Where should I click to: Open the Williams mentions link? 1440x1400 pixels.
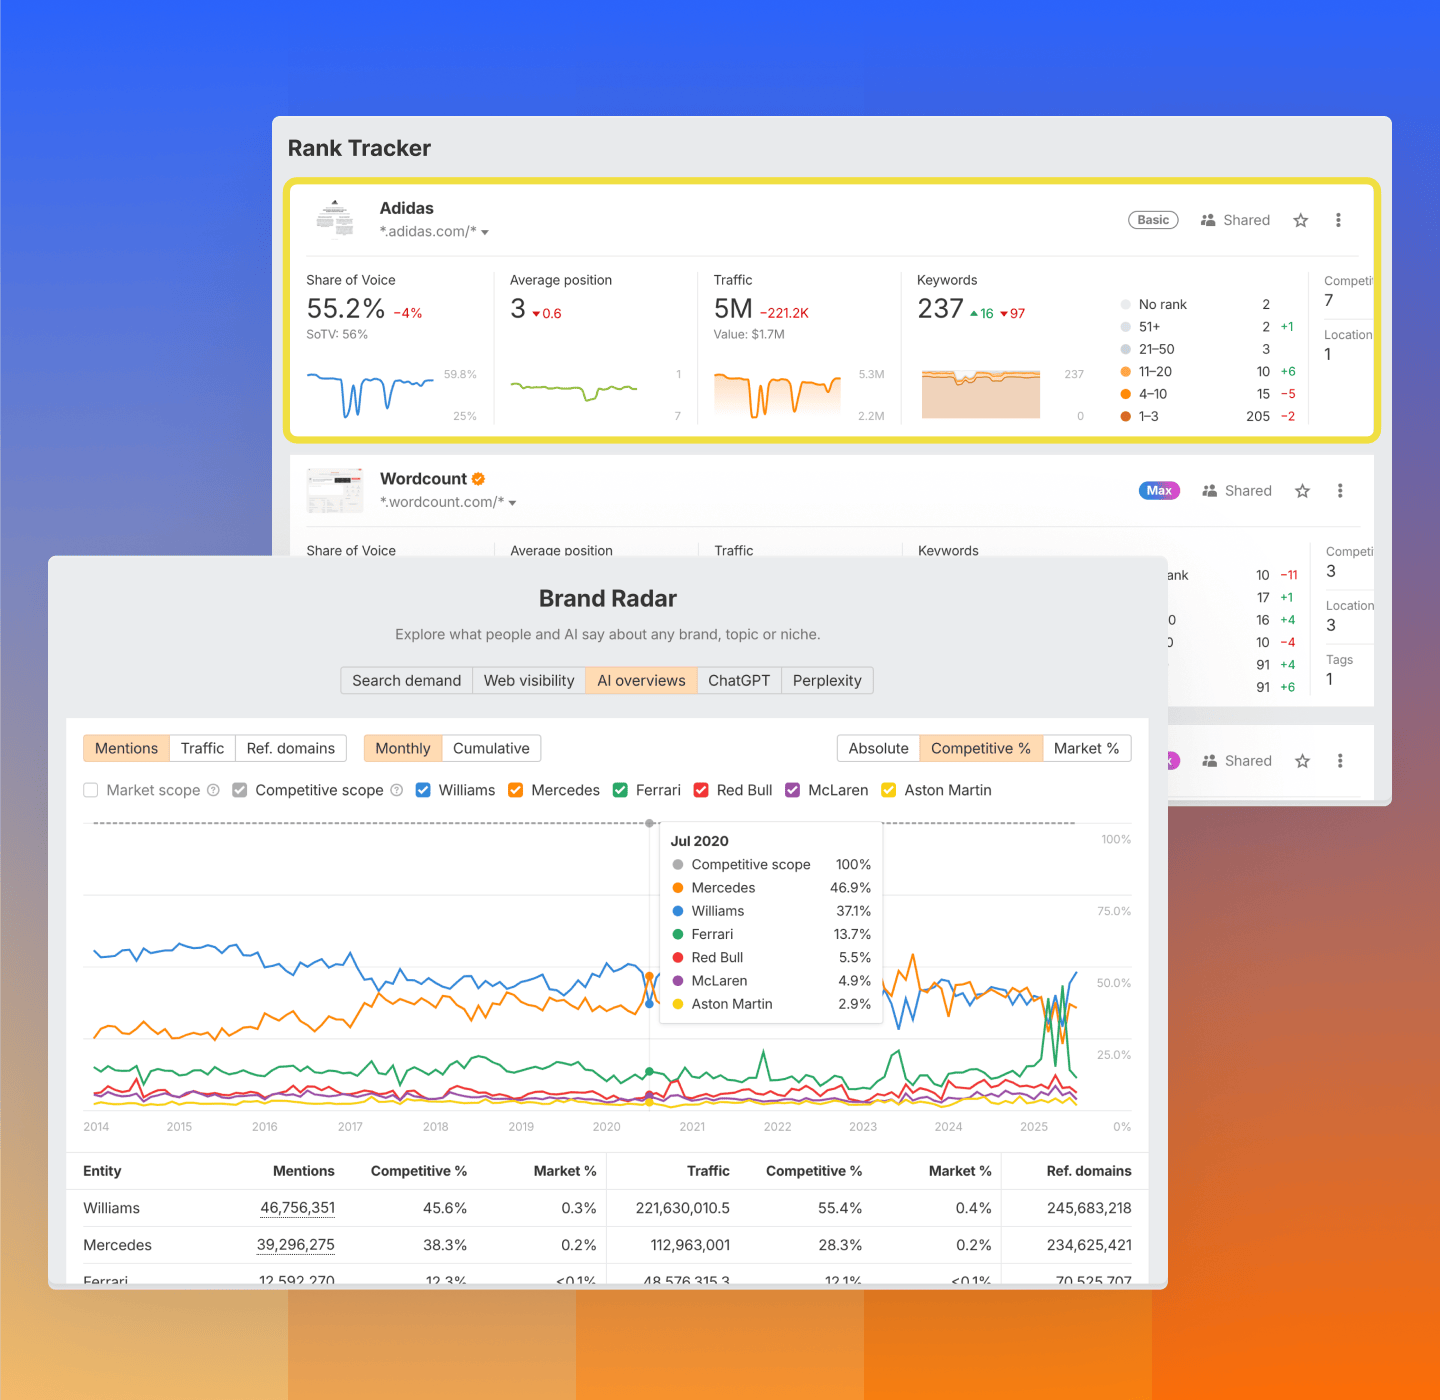click(297, 1208)
